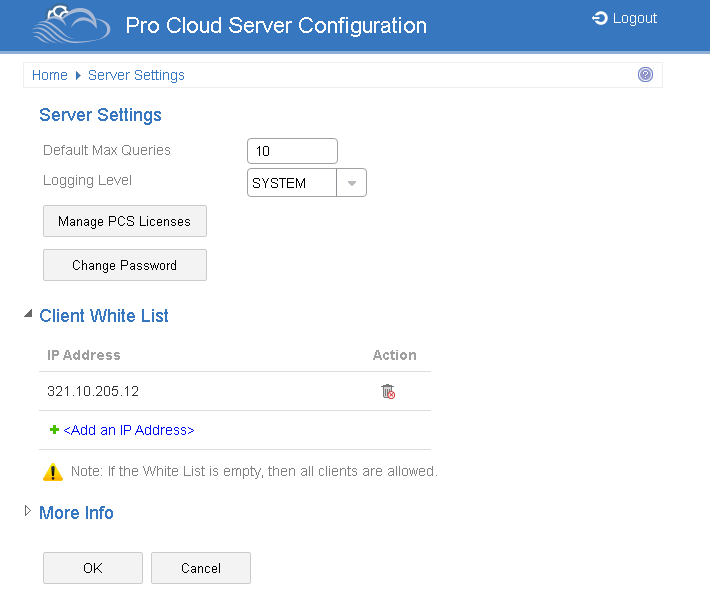Image resolution: width=710 pixels, height=614 pixels.
Task: Select the SYSTEM logging level field
Action: coord(292,183)
